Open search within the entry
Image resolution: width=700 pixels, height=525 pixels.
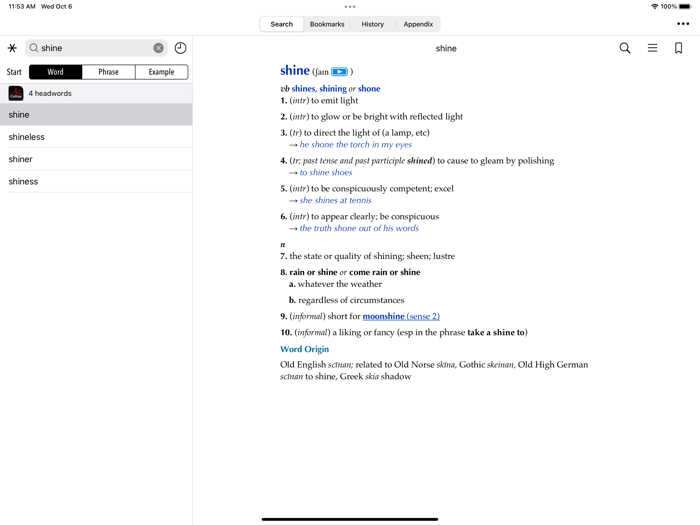click(x=625, y=48)
